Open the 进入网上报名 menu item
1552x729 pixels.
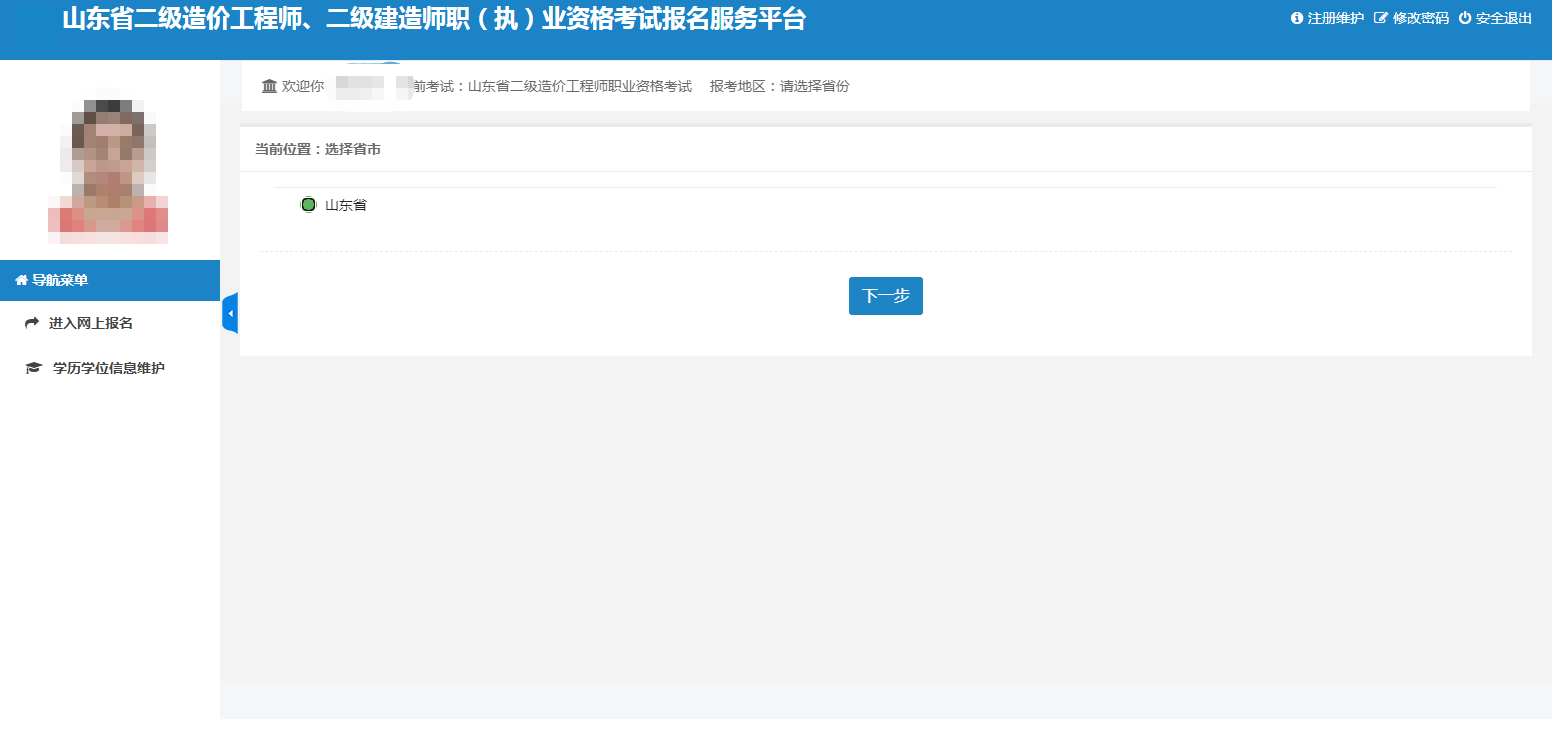(91, 323)
